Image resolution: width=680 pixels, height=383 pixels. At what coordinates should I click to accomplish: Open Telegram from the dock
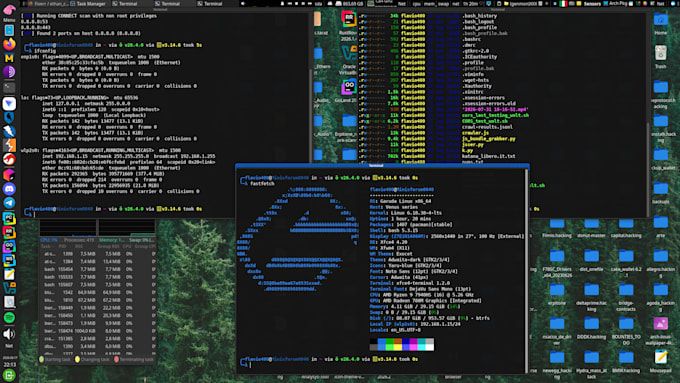pyautogui.click(x=9, y=203)
